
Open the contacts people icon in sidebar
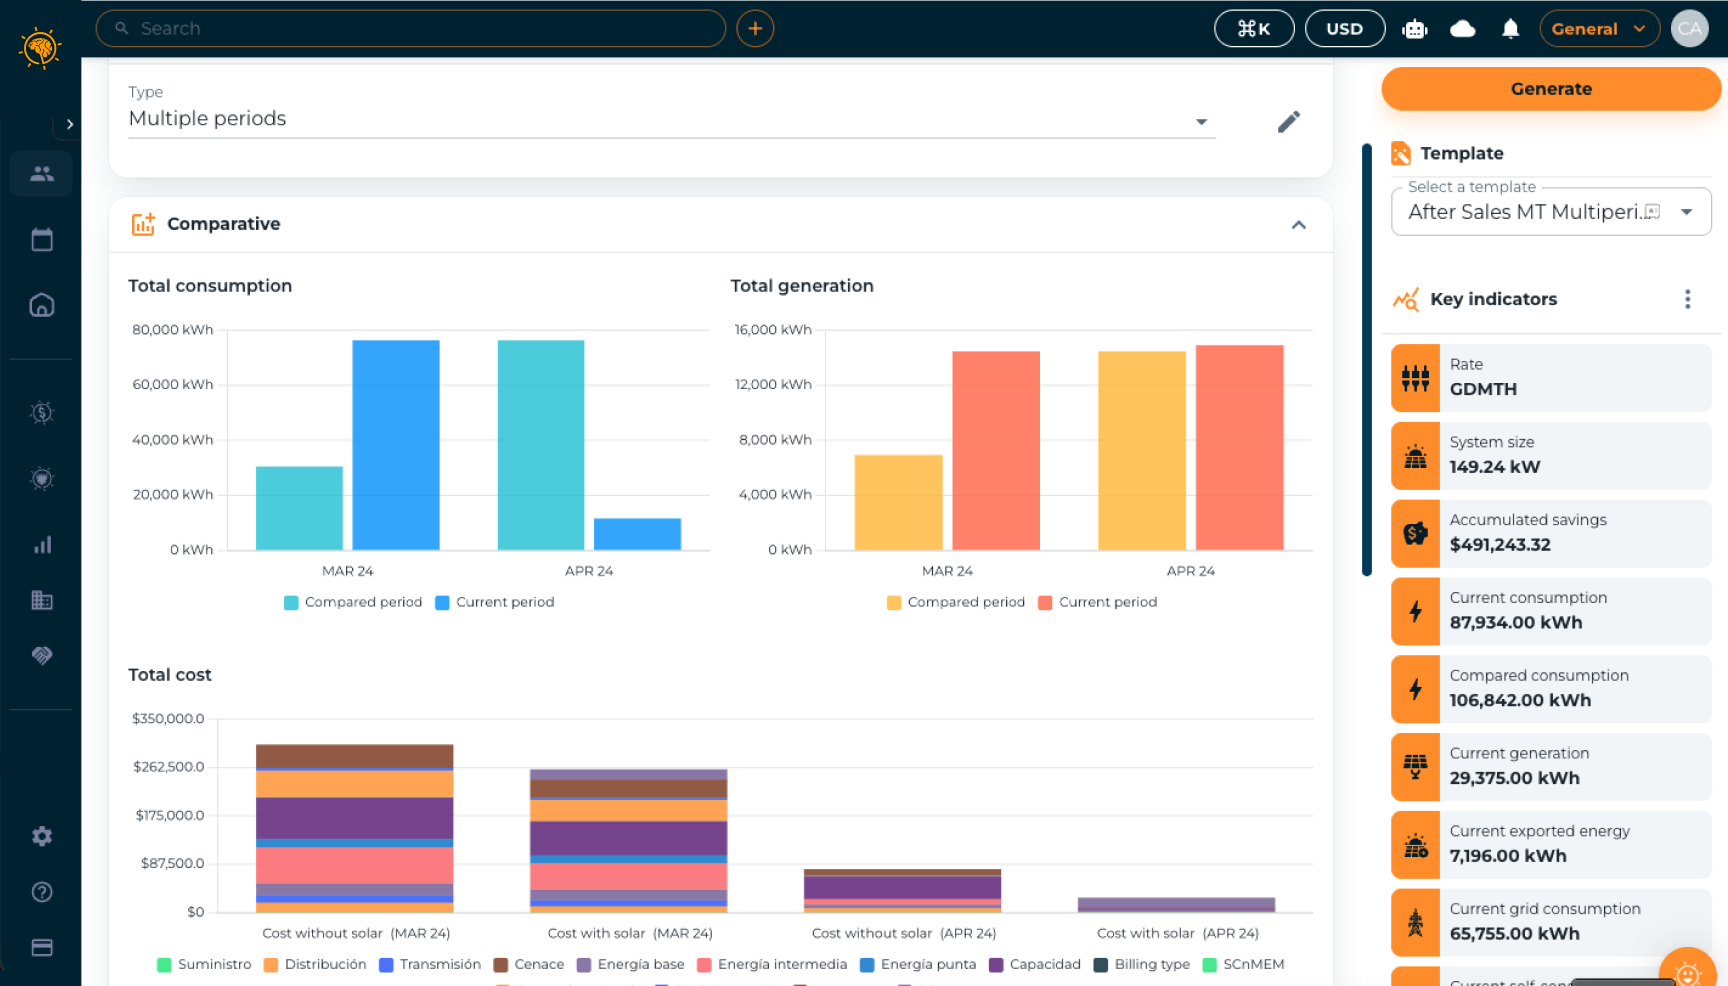pos(42,174)
